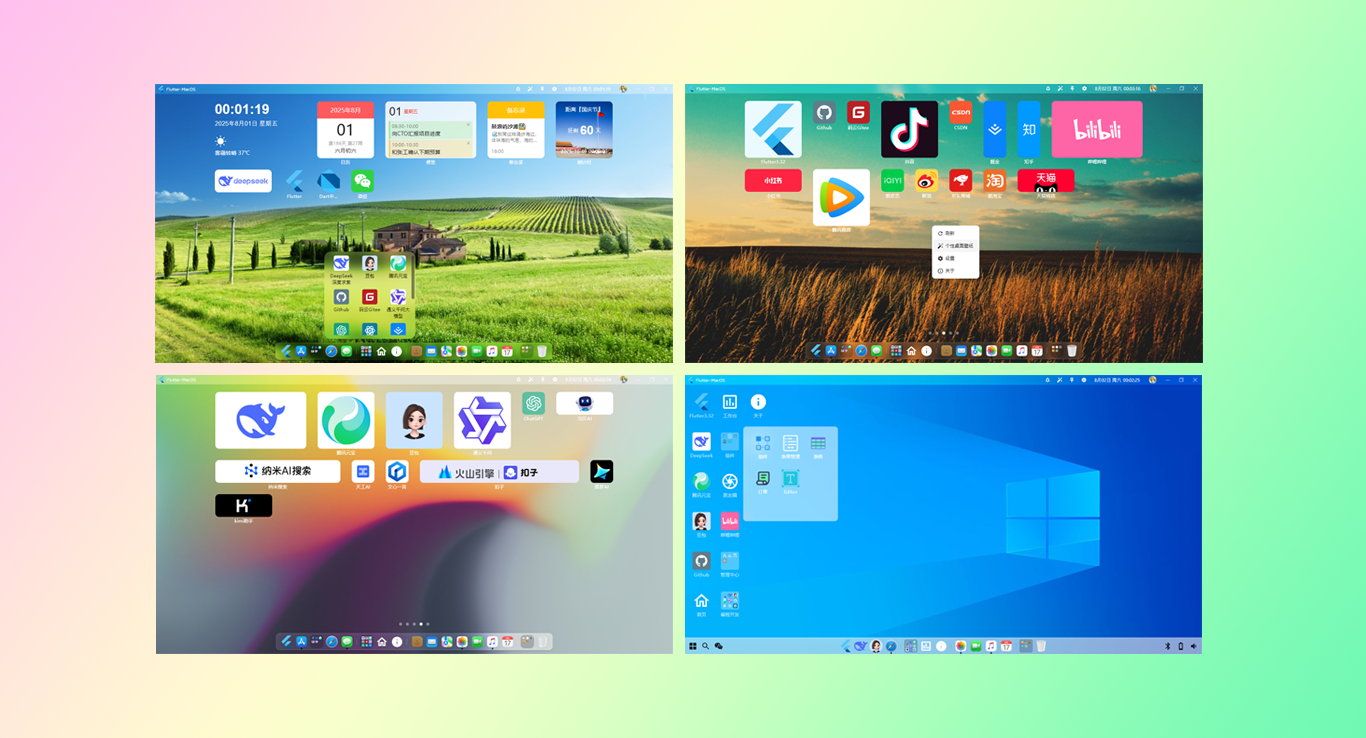Open the 小红书 (Xiaohongshu) app

tap(773, 180)
